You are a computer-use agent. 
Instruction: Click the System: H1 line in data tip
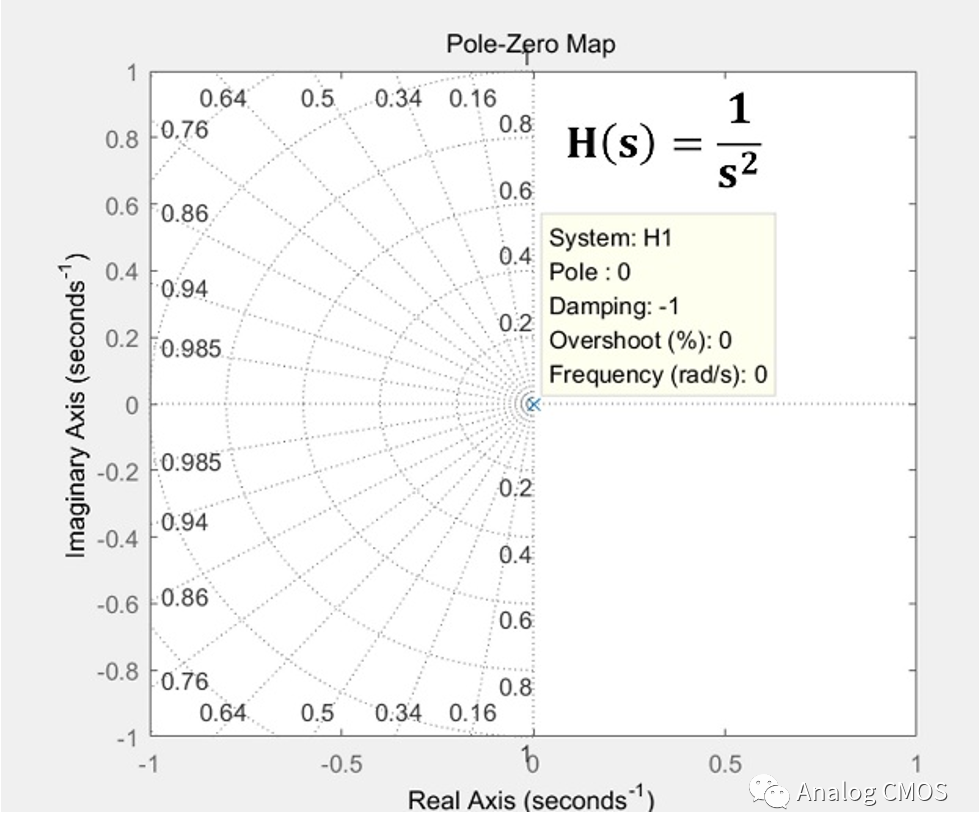pyautogui.click(x=599, y=238)
